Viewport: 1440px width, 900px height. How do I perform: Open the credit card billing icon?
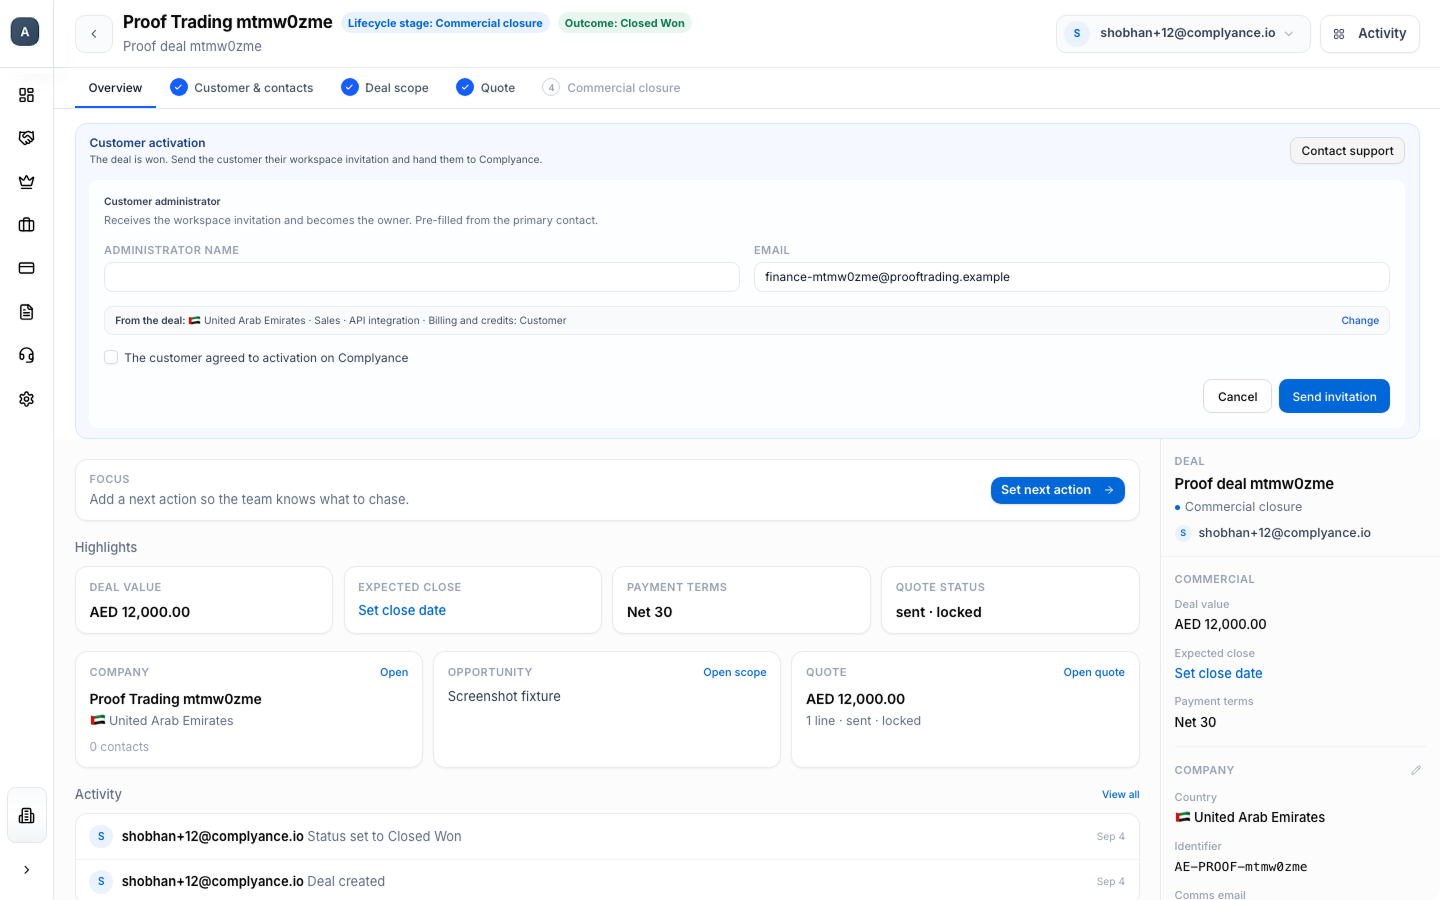[26, 268]
